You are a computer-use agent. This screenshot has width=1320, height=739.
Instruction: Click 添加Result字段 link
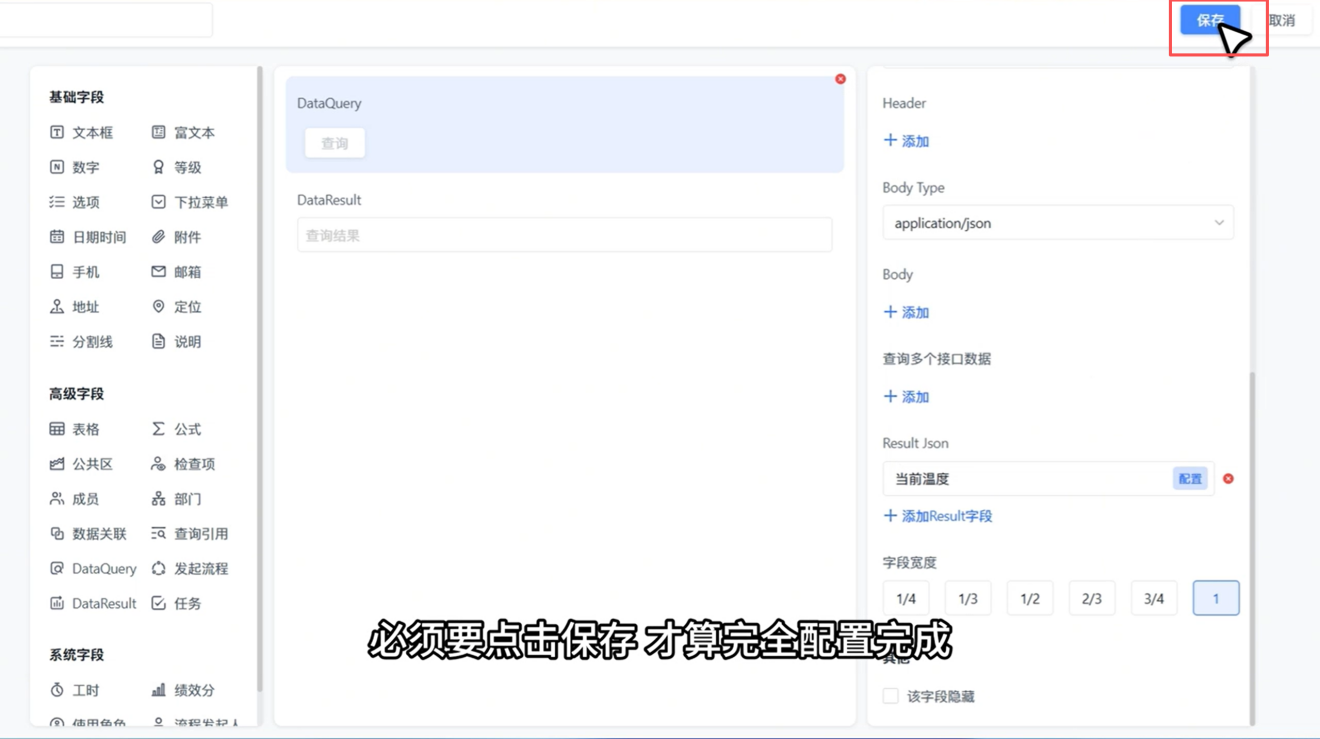point(938,516)
